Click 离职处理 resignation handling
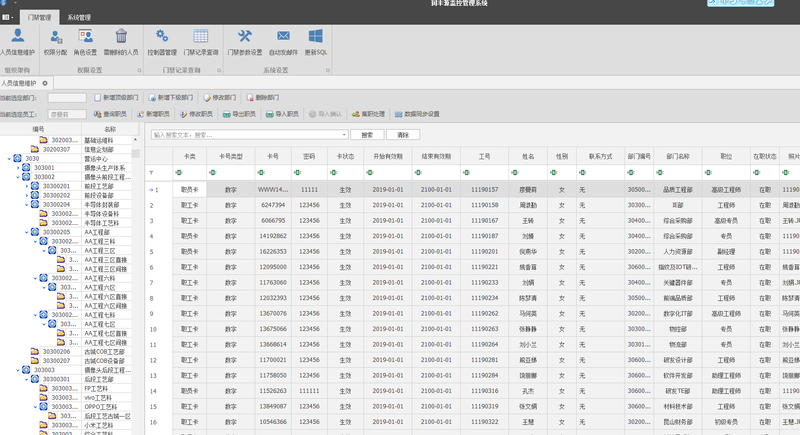Screen dimensions: 800x435 click(368, 114)
